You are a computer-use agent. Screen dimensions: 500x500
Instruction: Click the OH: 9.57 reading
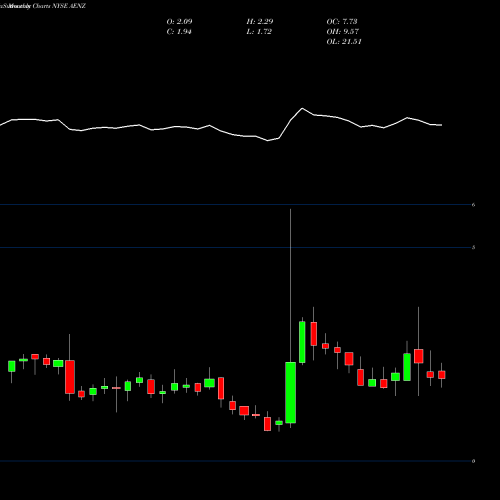pos(343,32)
